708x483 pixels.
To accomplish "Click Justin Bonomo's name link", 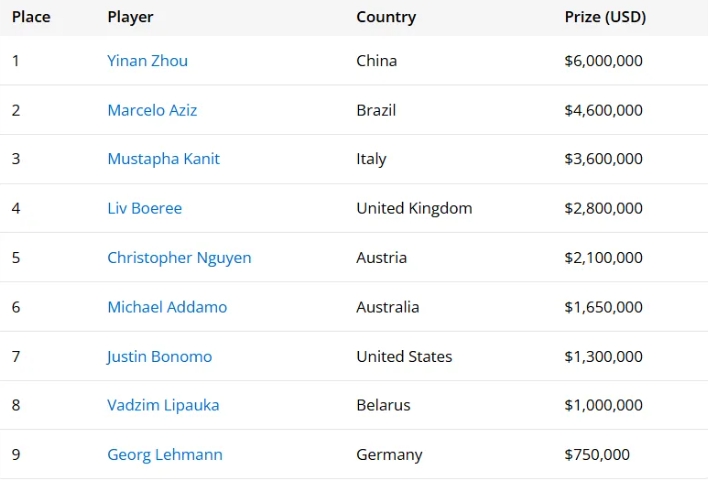I will click(x=159, y=357).
